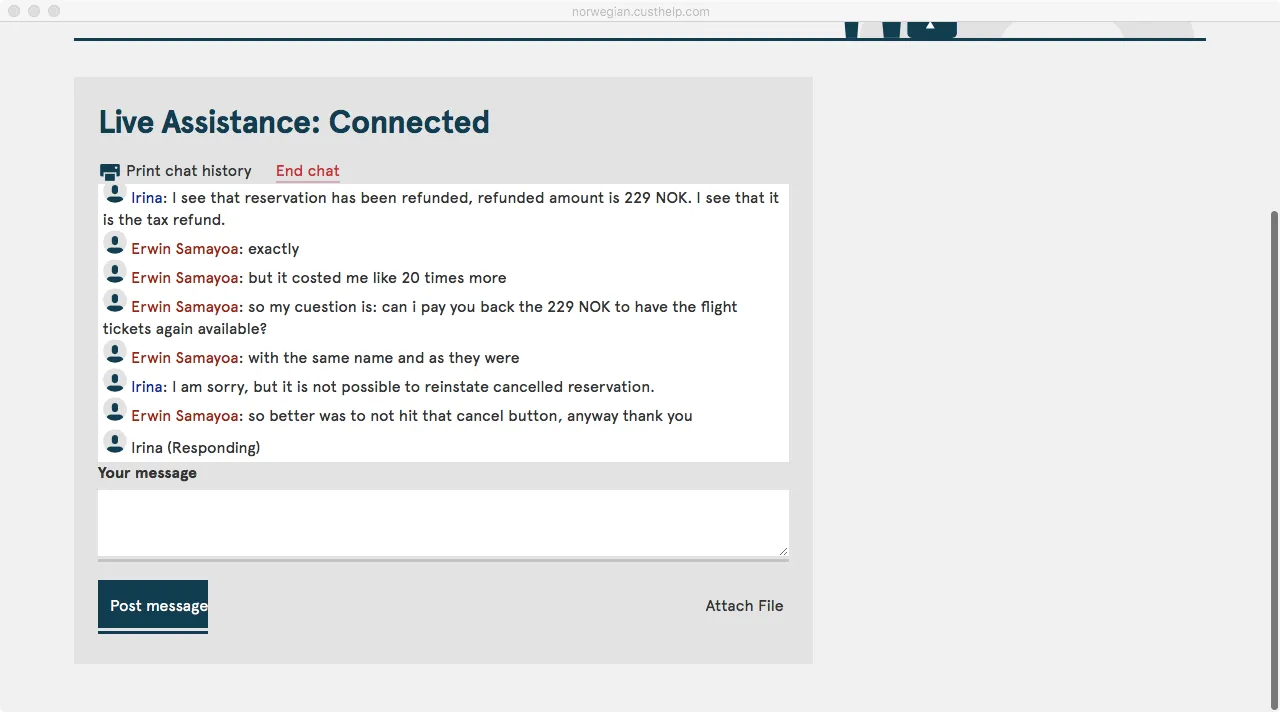Click avatar icon beside 'so my cuestion is' message
The image size is (1280, 712).
(x=115, y=301)
